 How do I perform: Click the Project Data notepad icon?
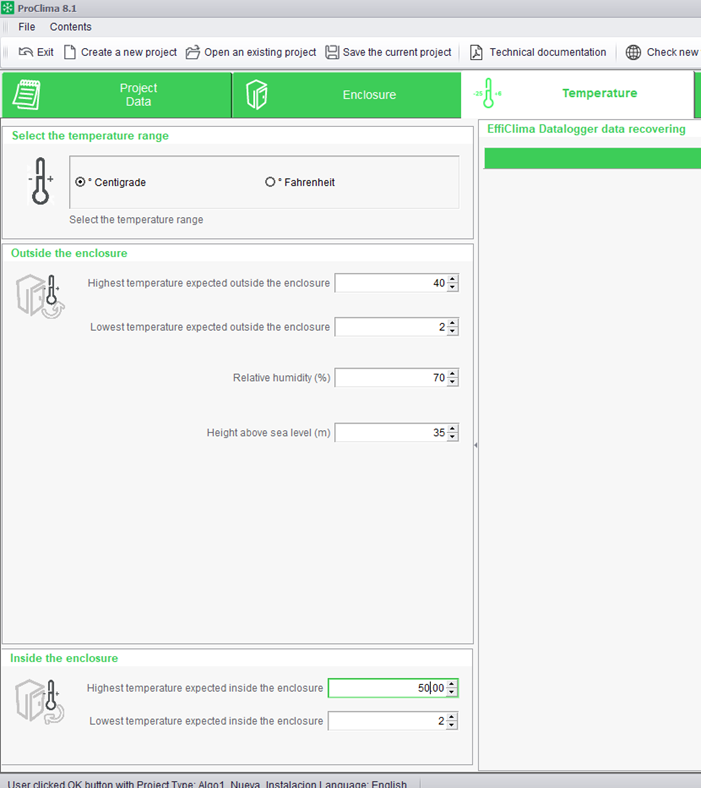click(26, 94)
